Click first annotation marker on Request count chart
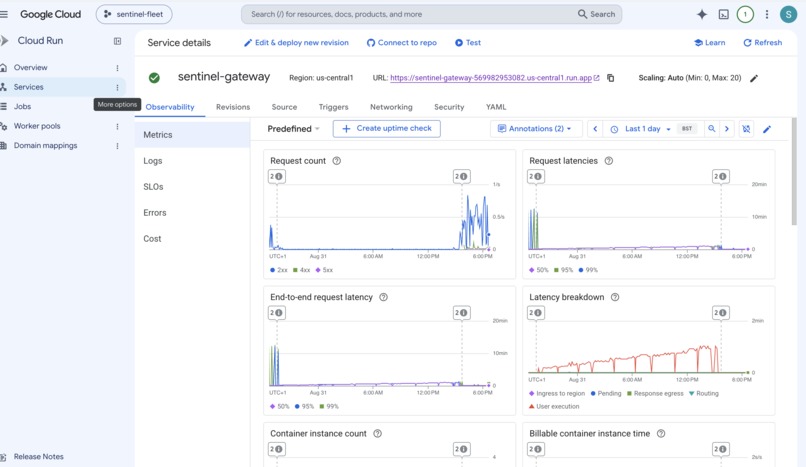 [277, 177]
